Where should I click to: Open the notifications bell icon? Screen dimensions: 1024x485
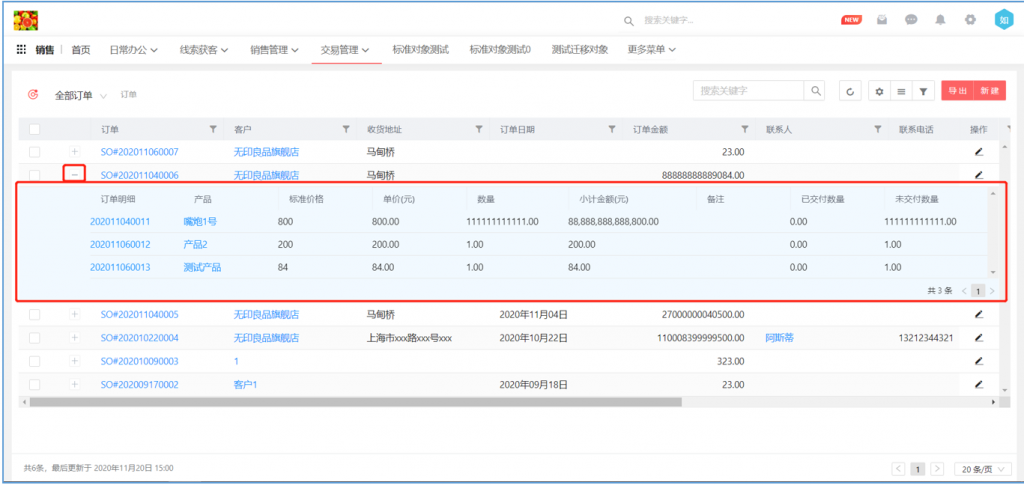click(x=939, y=20)
